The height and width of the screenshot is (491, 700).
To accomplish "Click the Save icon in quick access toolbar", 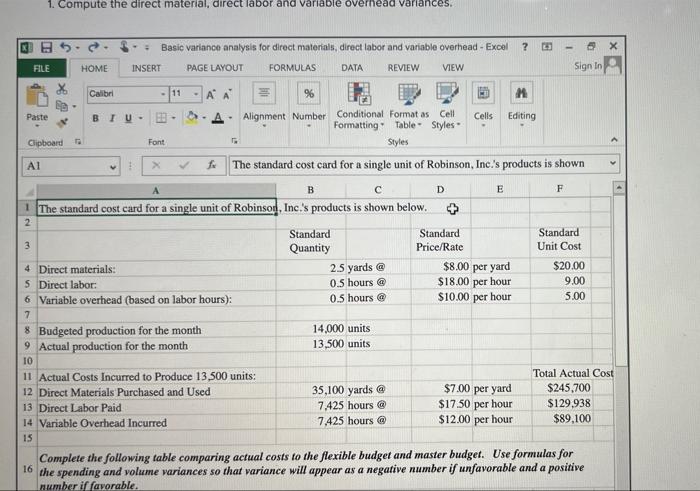I will tap(46, 47).
